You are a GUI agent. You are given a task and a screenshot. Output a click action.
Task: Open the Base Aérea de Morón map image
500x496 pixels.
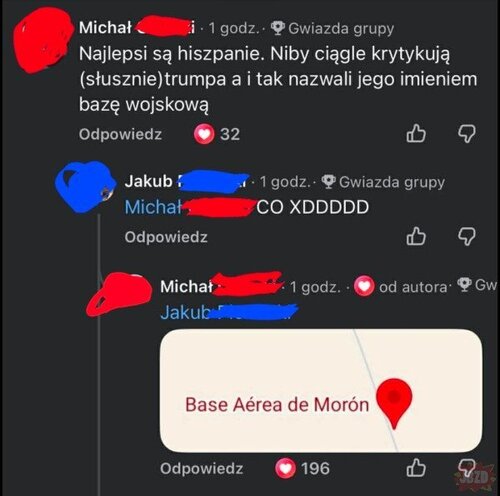[x=321, y=391]
